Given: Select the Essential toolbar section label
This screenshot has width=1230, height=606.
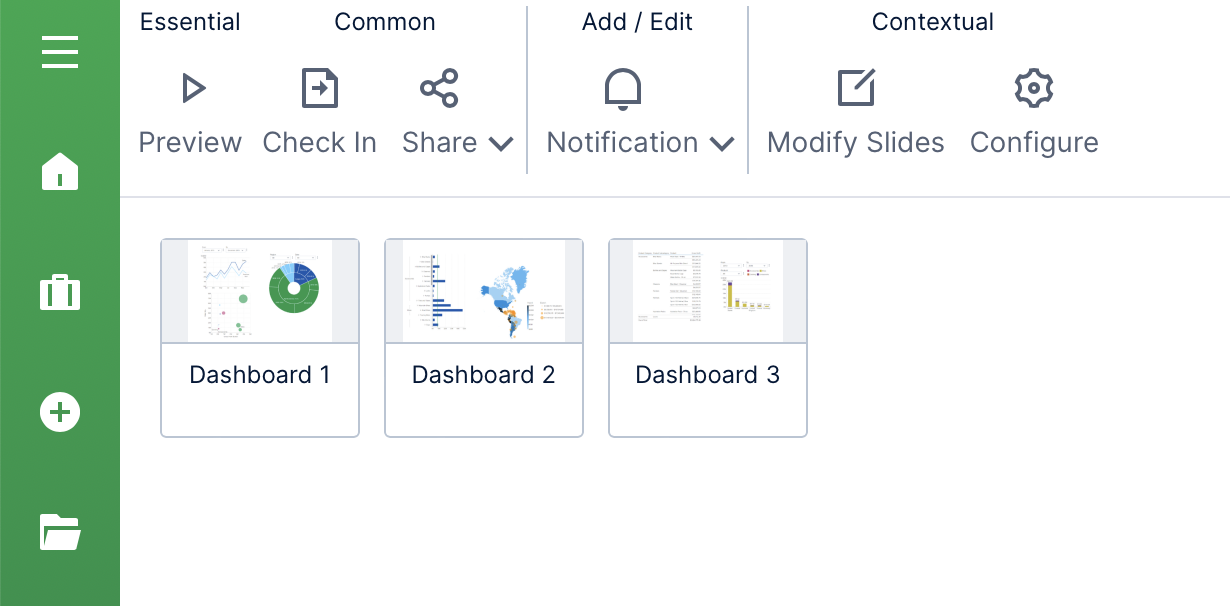Looking at the screenshot, I should point(190,23).
